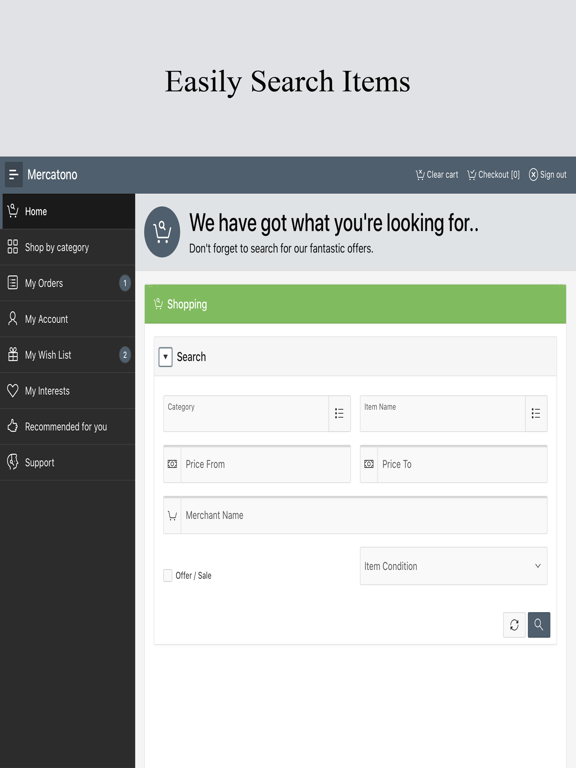Click the round cart search logo icon
Screen dimensions: 576x768
point(162,232)
